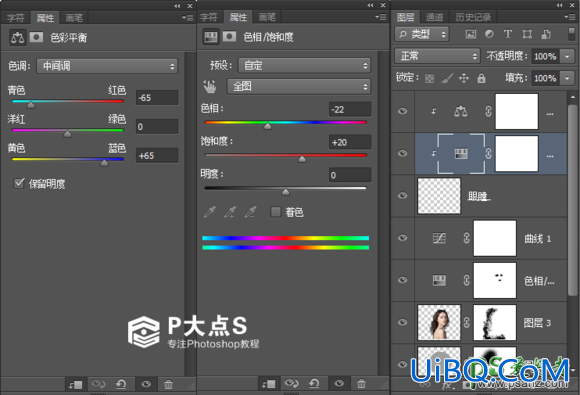Click the lock position move icon
Viewport: 580px width, 395px height.
coord(464,78)
